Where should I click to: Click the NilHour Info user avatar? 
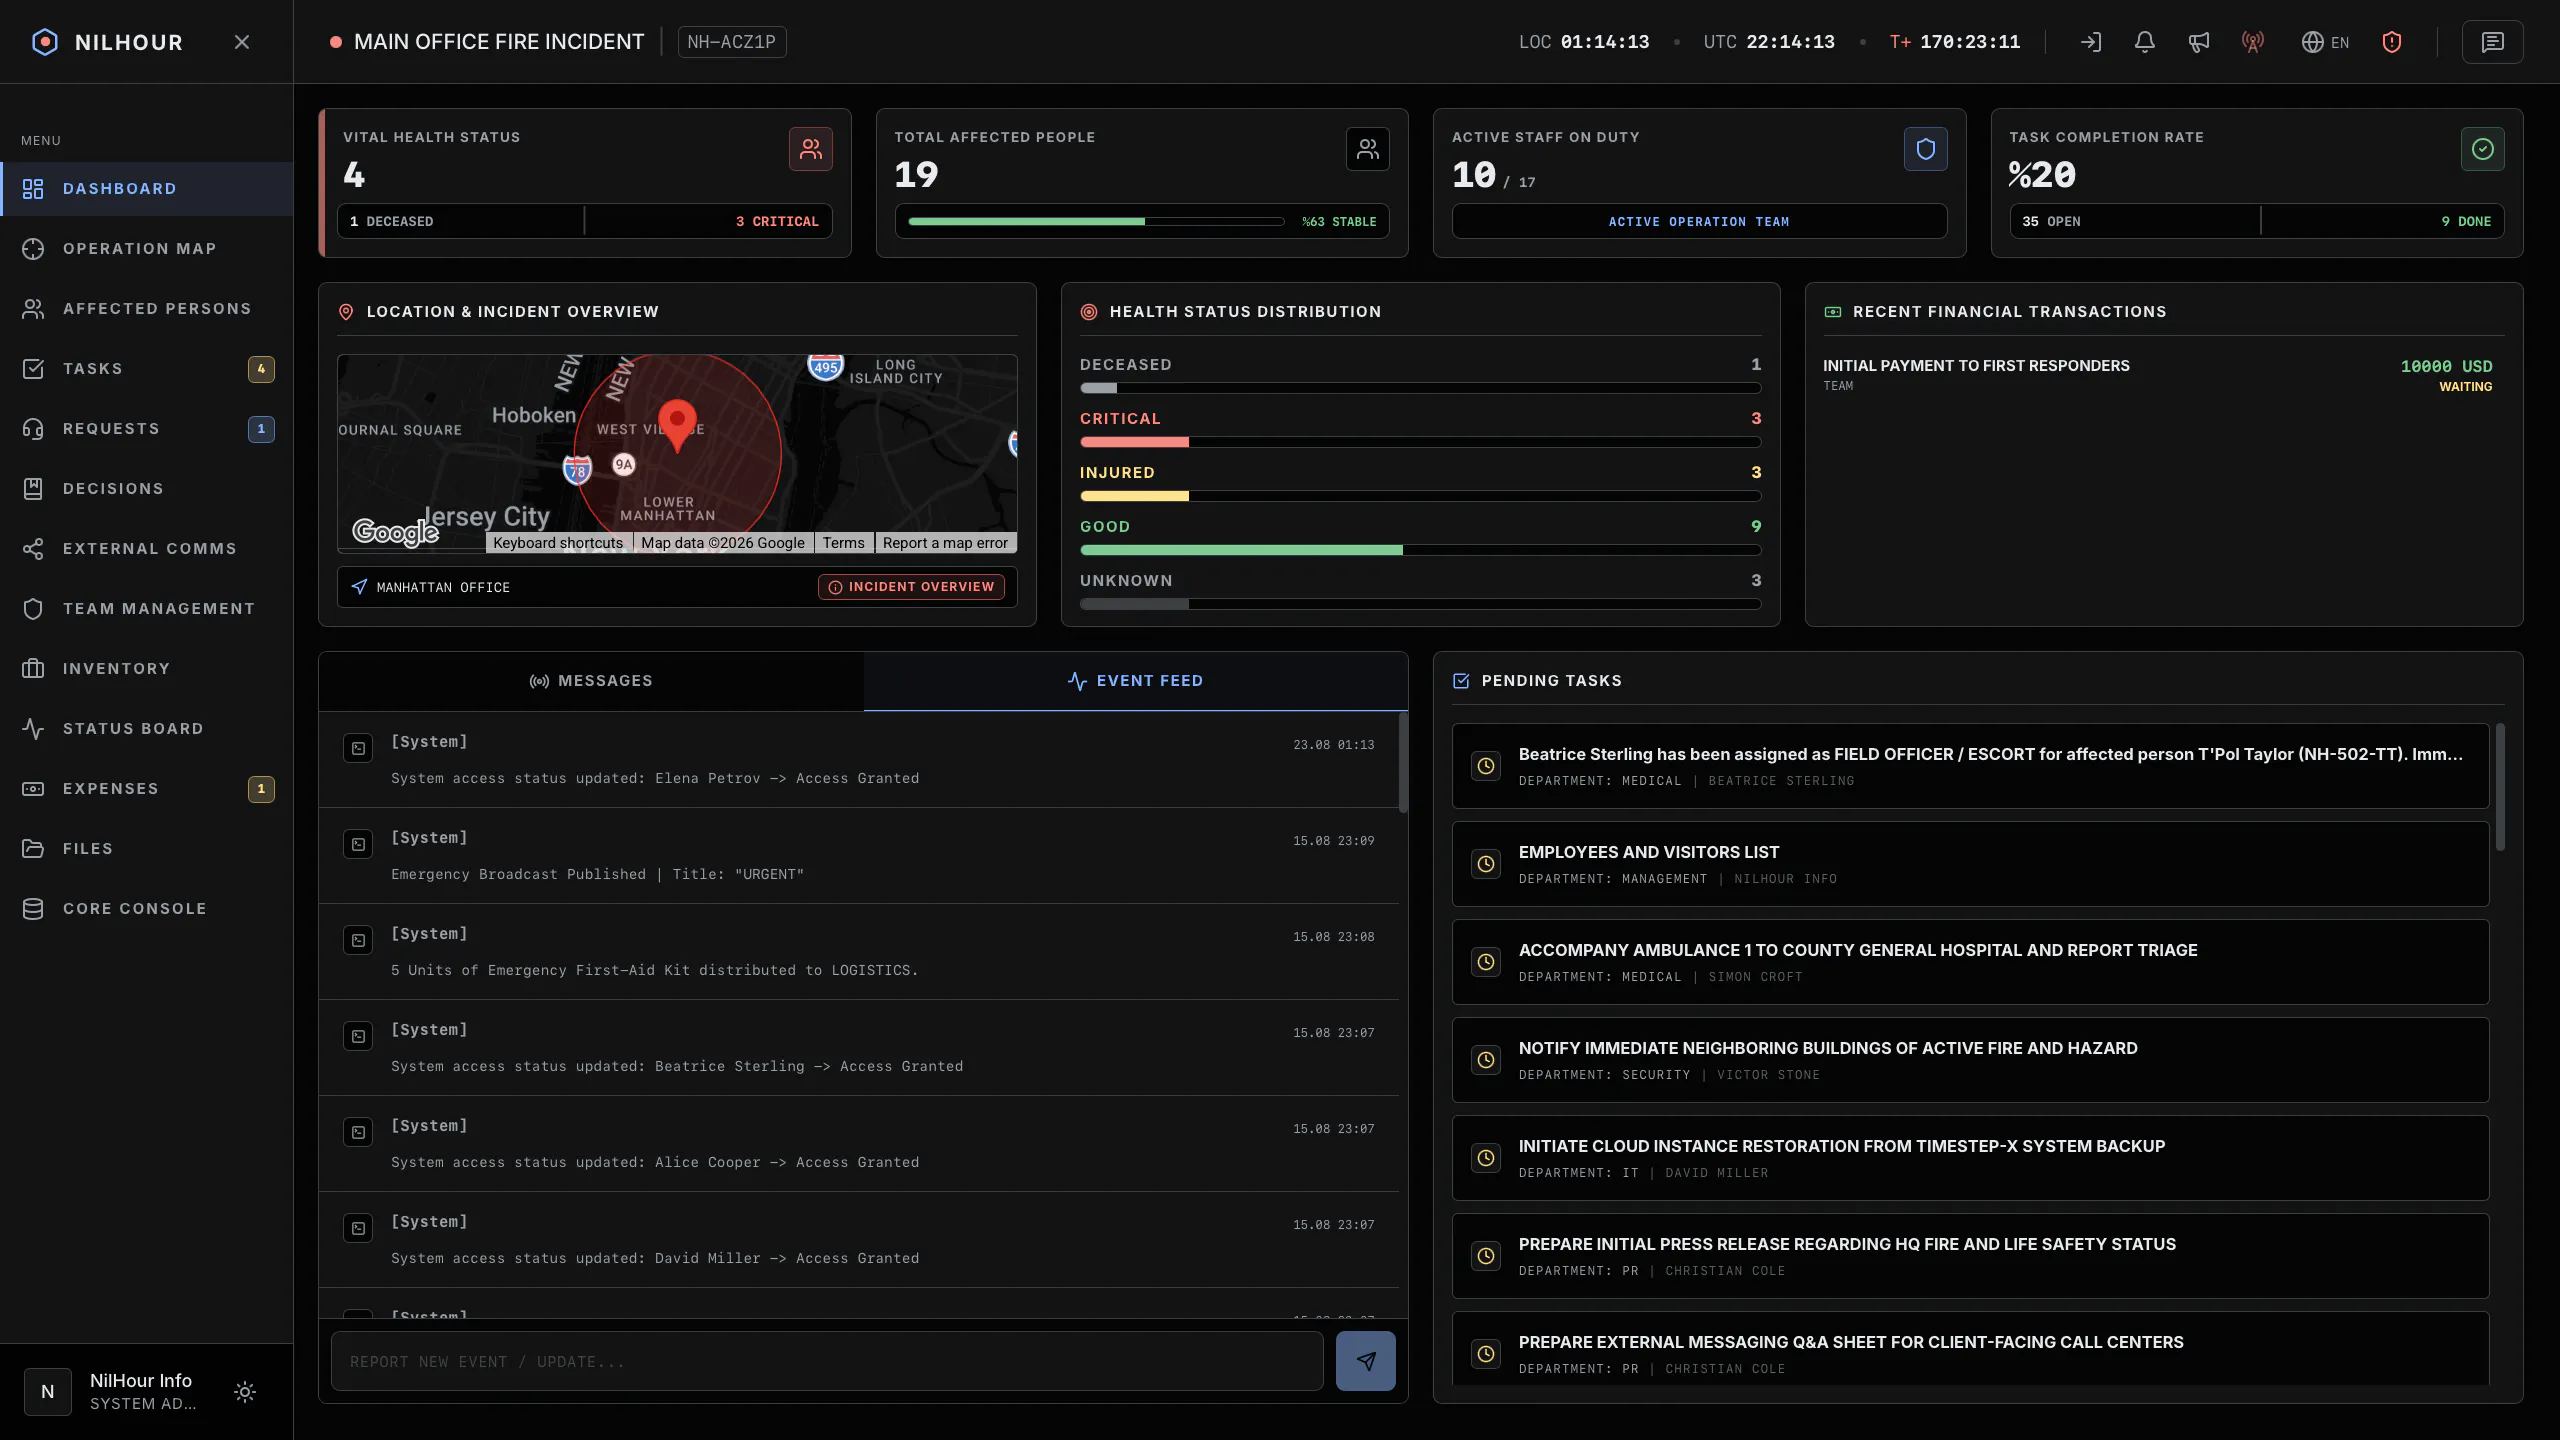[x=48, y=1392]
